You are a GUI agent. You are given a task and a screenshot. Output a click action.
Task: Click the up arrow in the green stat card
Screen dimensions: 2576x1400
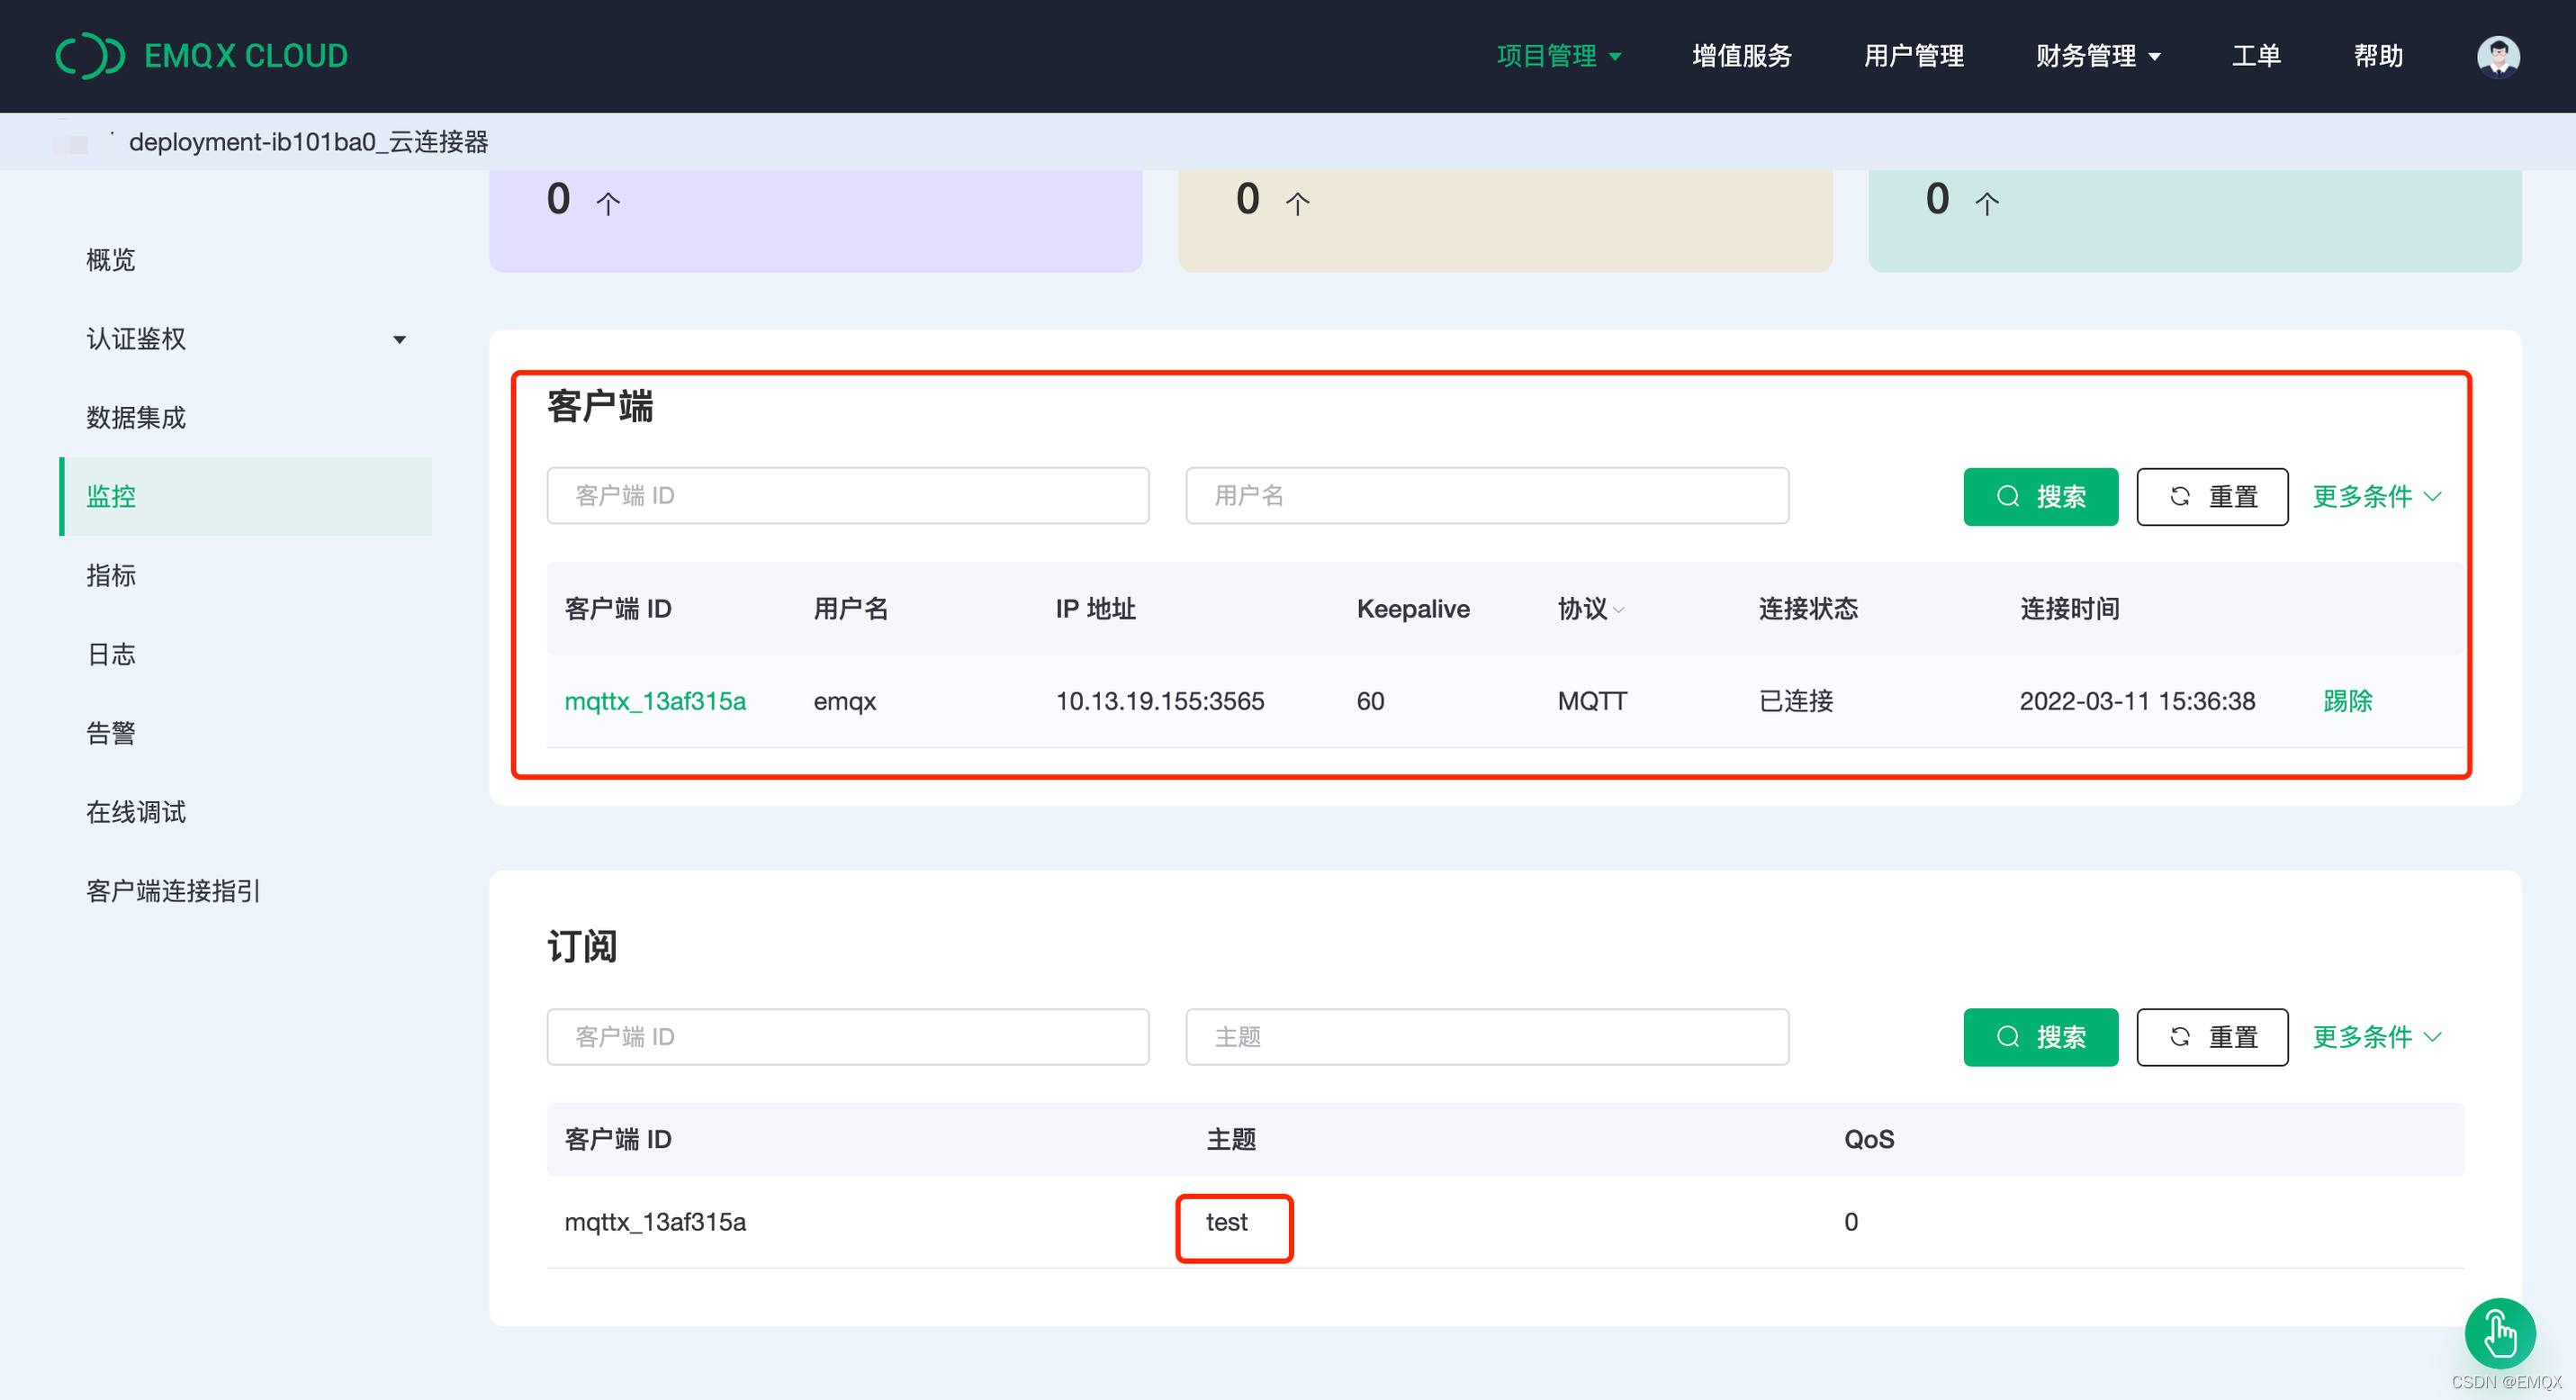[1986, 202]
